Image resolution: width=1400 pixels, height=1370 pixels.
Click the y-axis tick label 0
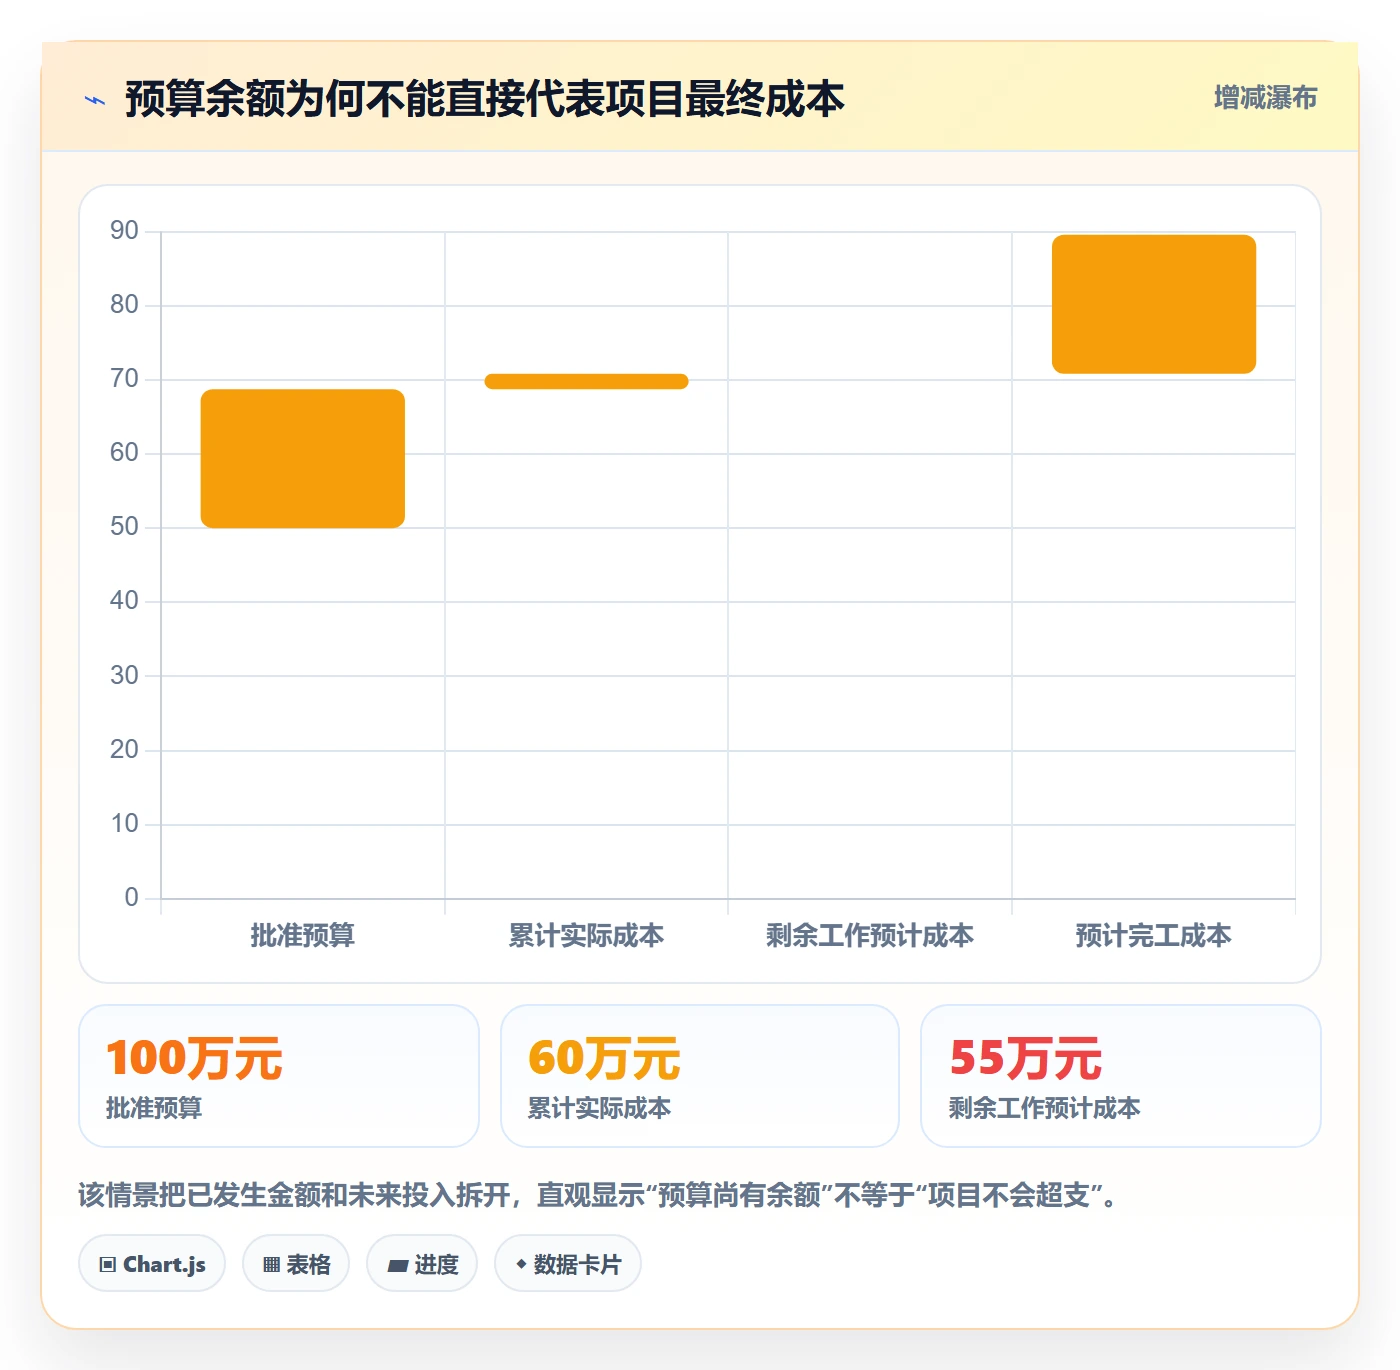coord(131,898)
